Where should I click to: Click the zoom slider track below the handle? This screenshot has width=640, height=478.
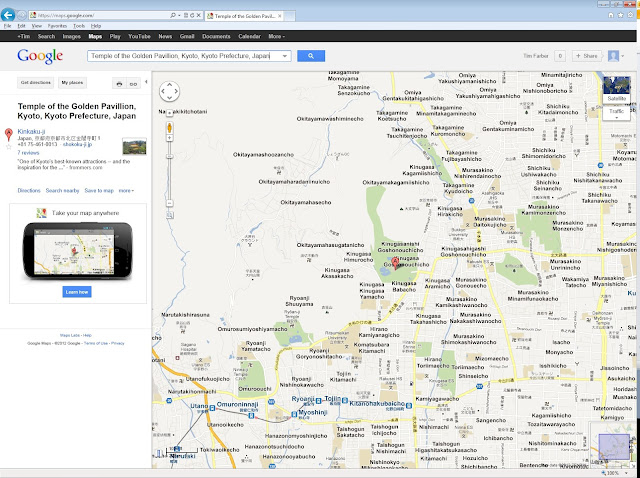click(x=169, y=180)
